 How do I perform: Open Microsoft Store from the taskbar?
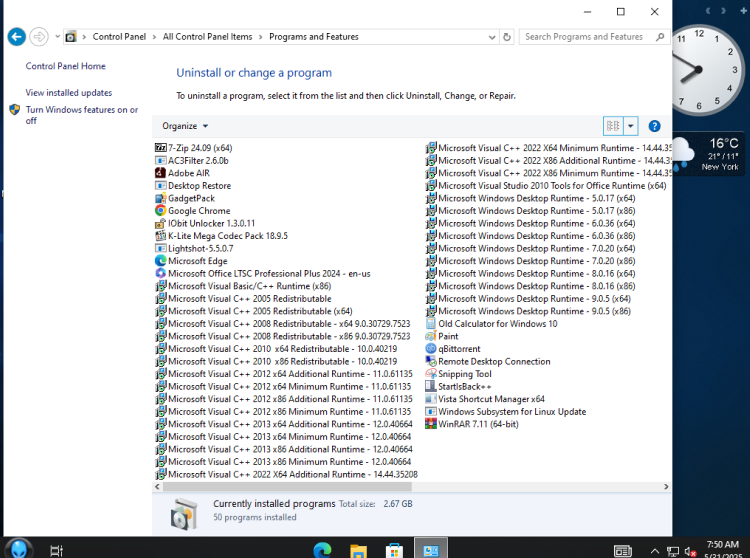pyautogui.click(x=395, y=551)
